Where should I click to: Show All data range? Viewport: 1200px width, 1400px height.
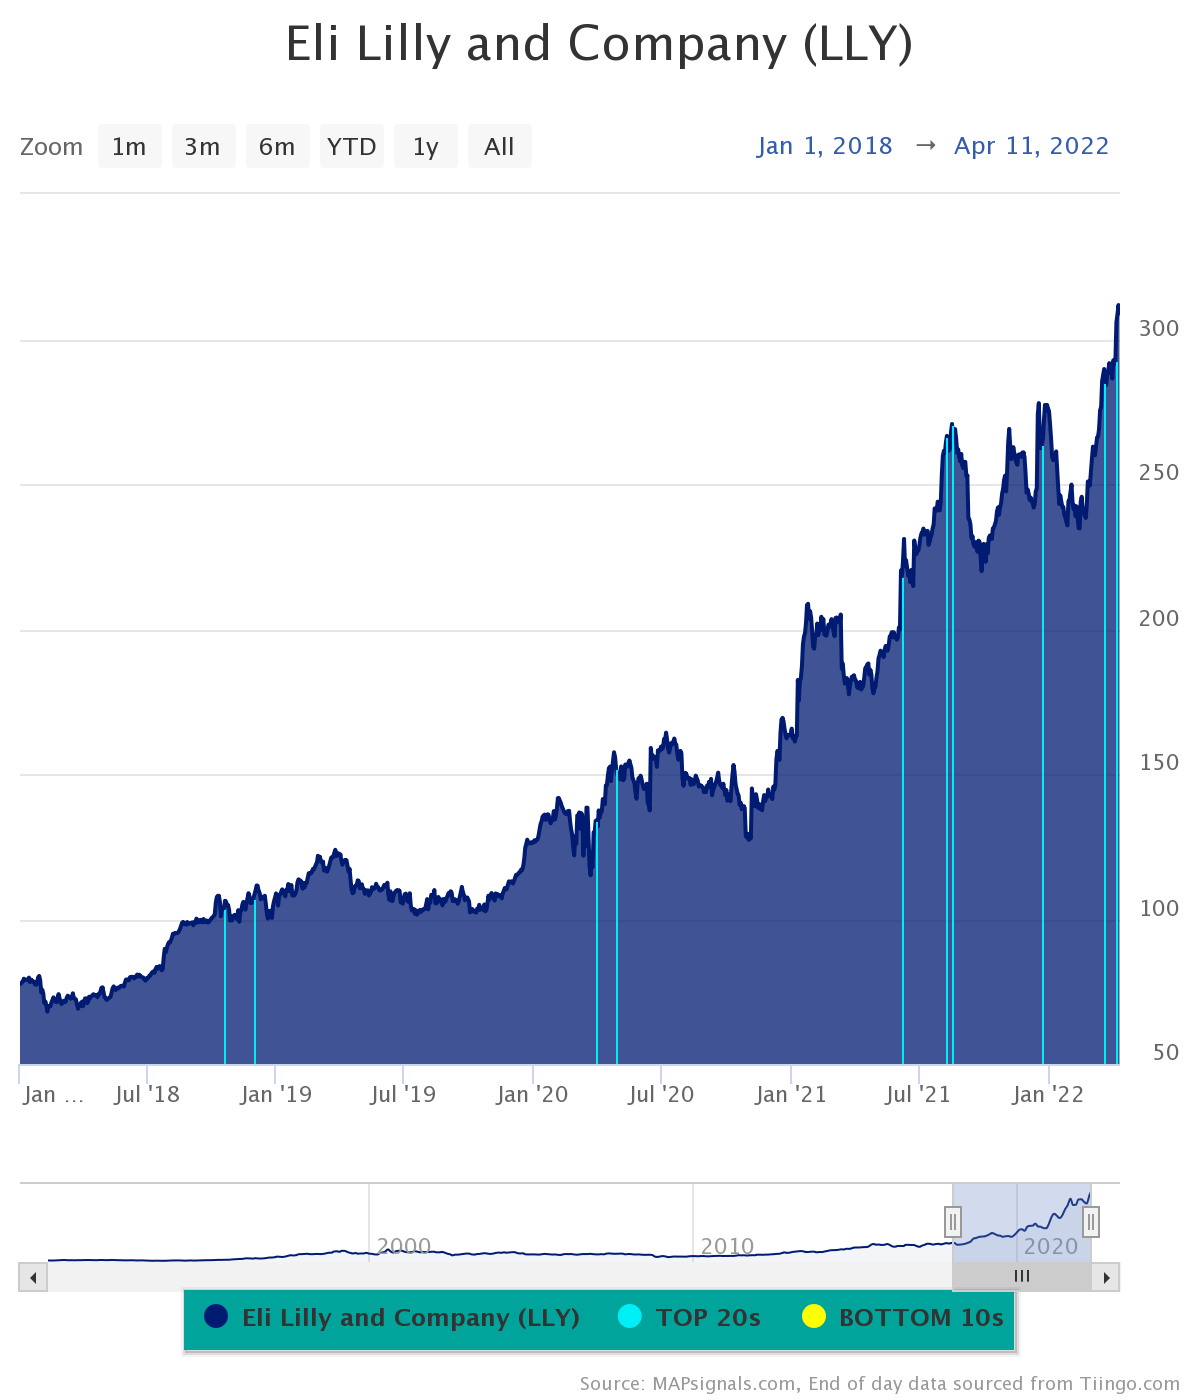(499, 147)
